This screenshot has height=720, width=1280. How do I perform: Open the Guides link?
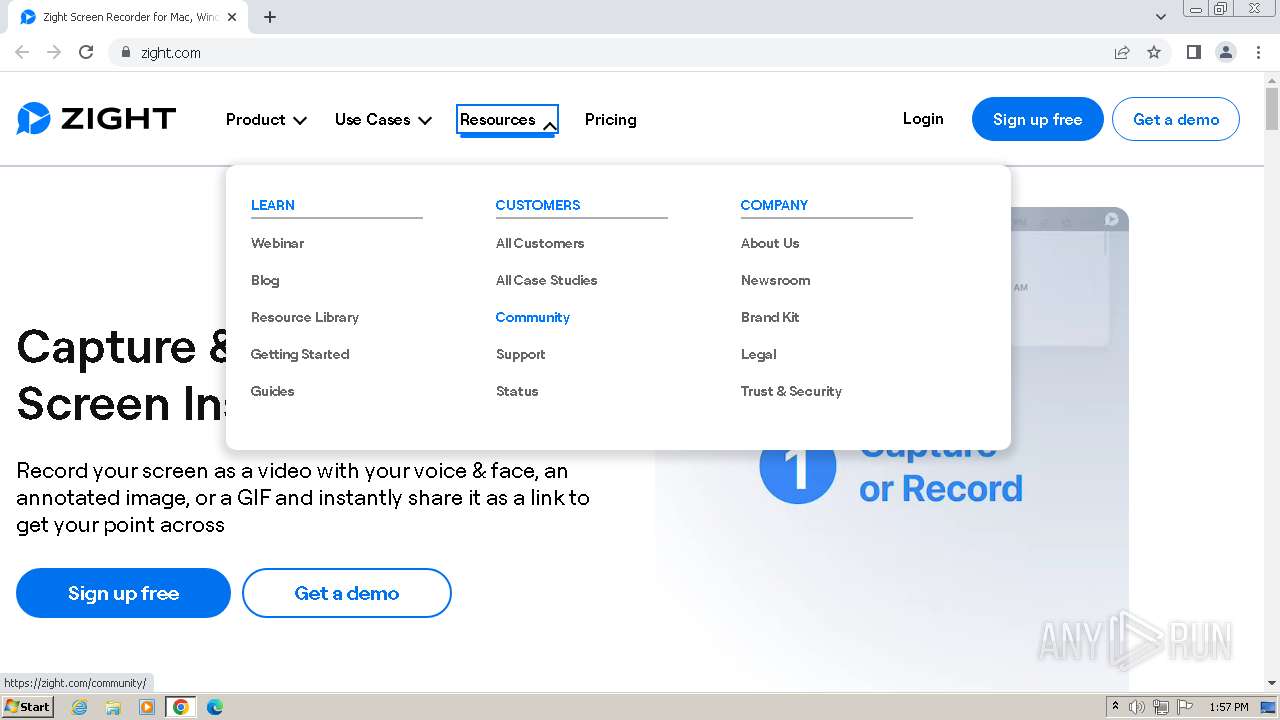272,391
